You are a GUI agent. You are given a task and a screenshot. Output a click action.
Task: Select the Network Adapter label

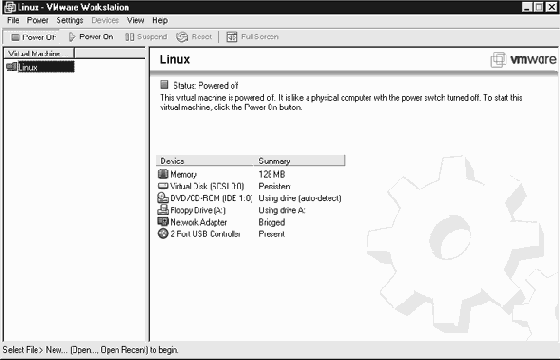pyautogui.click(x=199, y=222)
